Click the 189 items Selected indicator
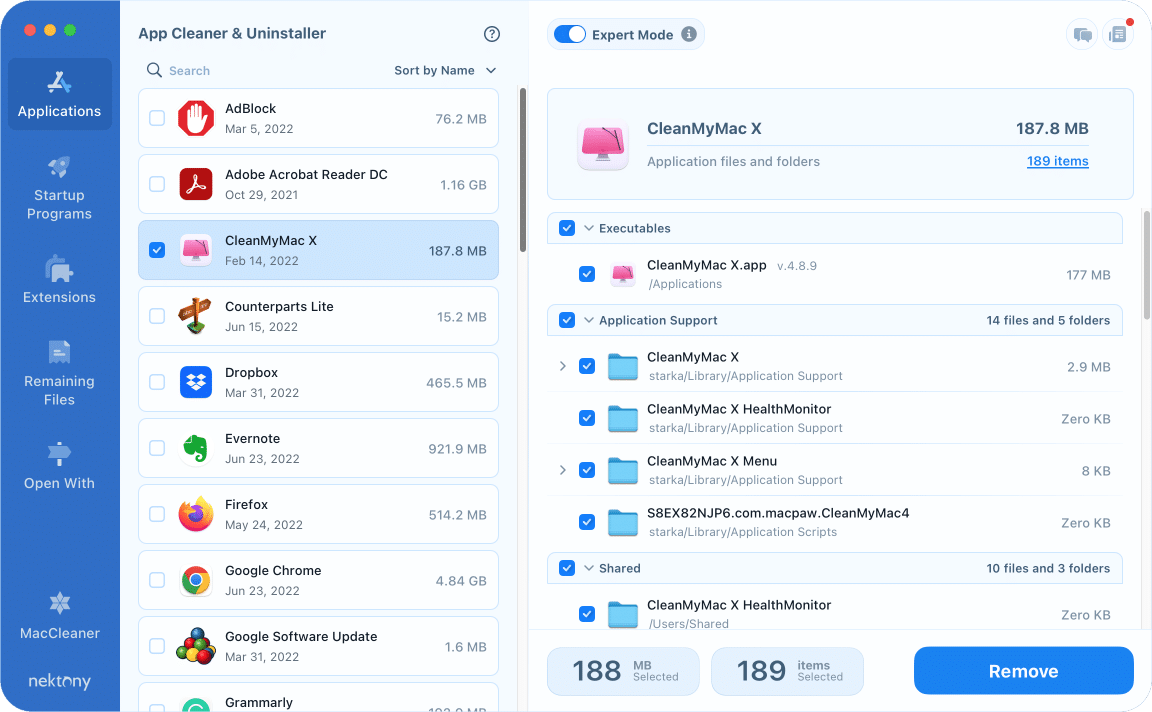Screen dimensions: 1152x712 [788, 671]
